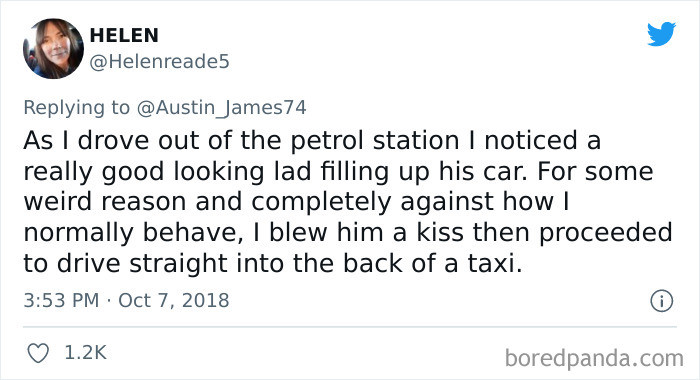
Task: Click the HELEN display name
Action: coord(124,36)
